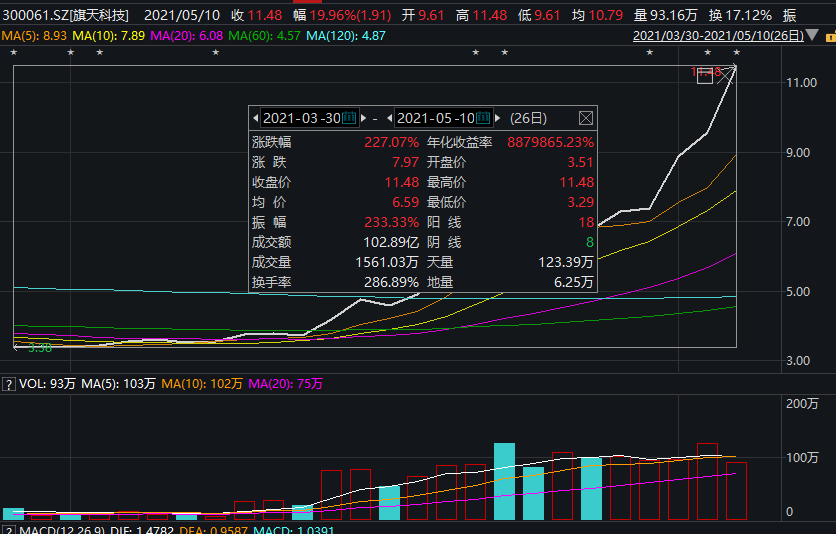Screen dimensions: 836x534
Task: Open the end date calendar picker
Action: (483, 118)
